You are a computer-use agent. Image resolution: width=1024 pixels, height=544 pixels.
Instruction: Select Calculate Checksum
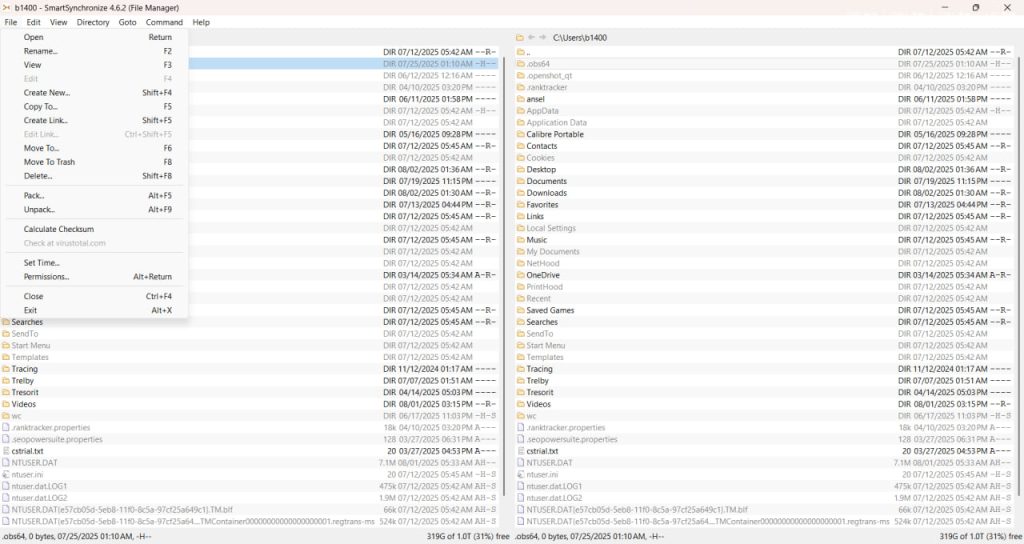(x=94, y=229)
